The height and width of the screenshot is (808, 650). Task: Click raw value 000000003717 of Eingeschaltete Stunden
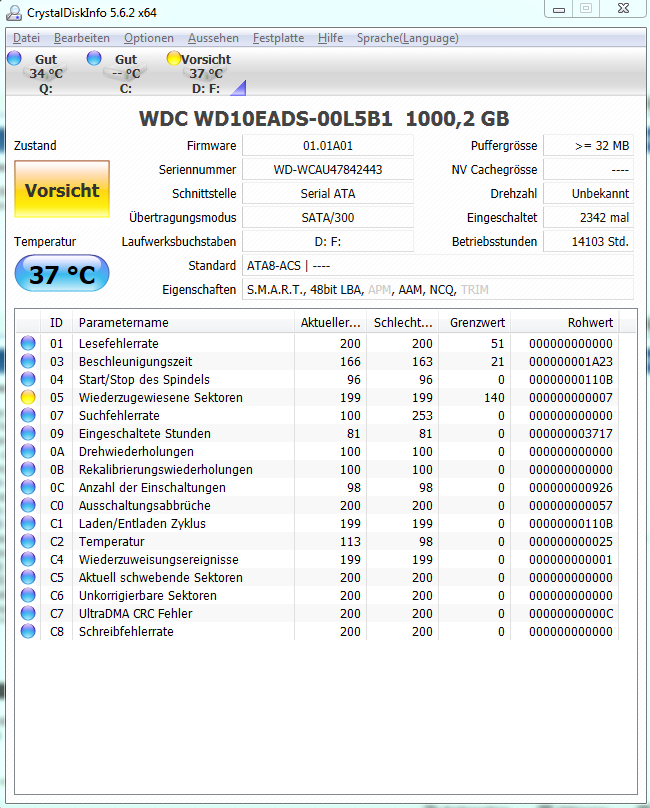pyautogui.click(x=571, y=434)
